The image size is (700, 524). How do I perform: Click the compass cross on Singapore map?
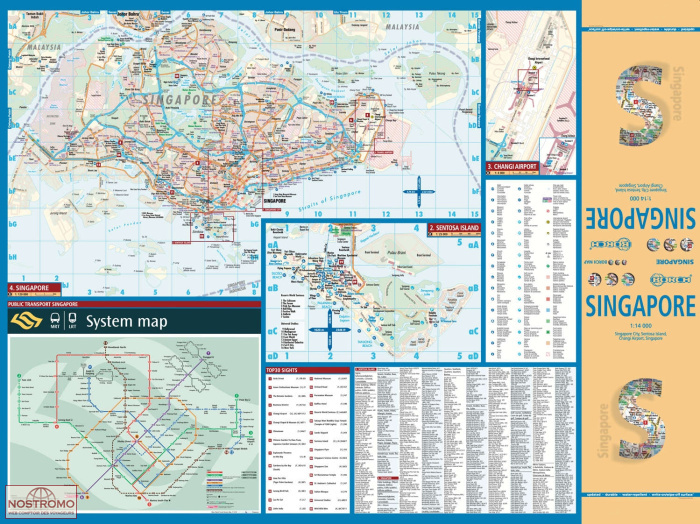pyautogui.click(x=419, y=186)
